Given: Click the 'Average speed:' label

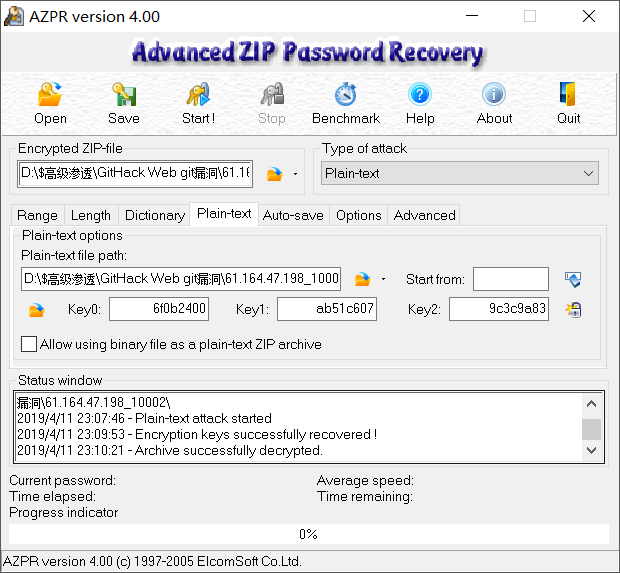Looking at the screenshot, I should pyautogui.click(x=365, y=480).
